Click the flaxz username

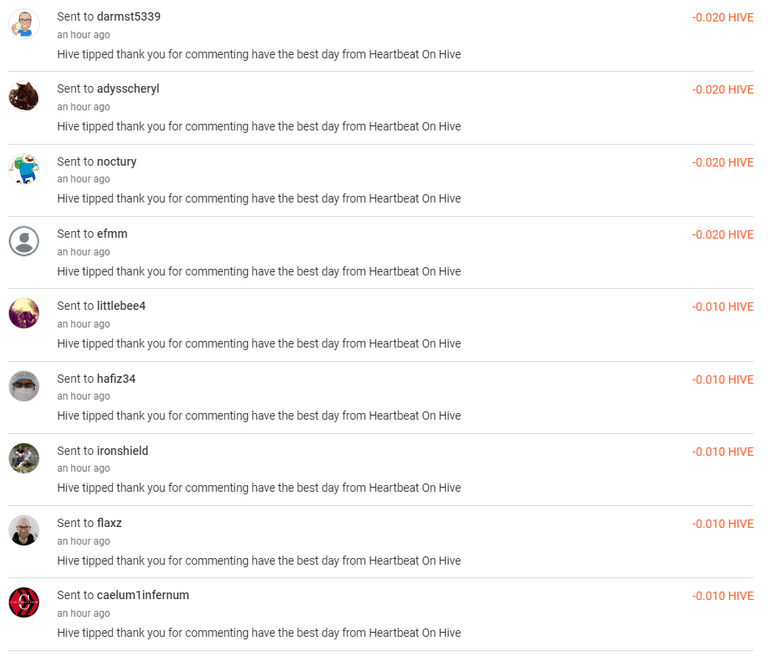point(109,523)
